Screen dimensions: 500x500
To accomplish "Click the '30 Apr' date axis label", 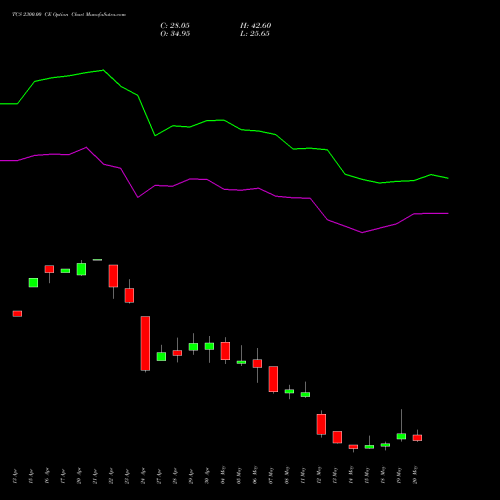I will 207,476.
